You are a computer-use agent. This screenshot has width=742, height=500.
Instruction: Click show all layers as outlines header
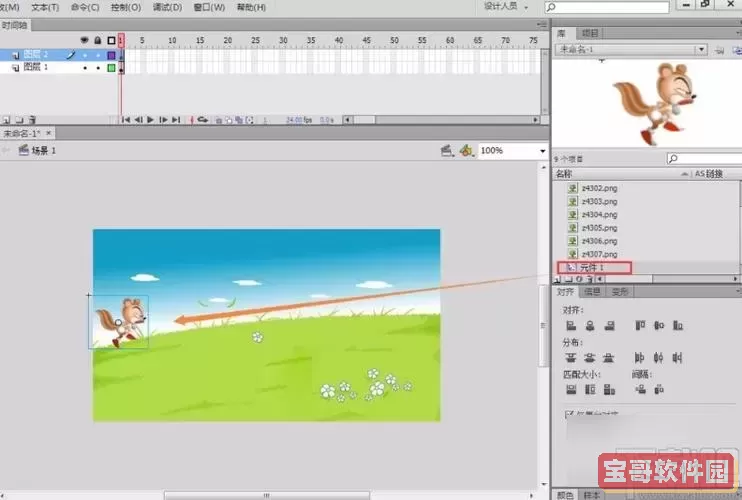pyautogui.click(x=111, y=41)
